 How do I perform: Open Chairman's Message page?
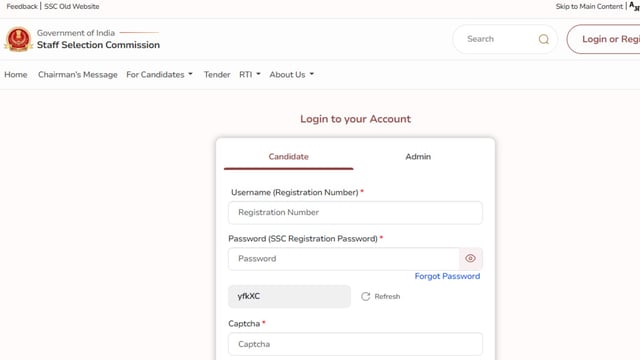click(78, 75)
